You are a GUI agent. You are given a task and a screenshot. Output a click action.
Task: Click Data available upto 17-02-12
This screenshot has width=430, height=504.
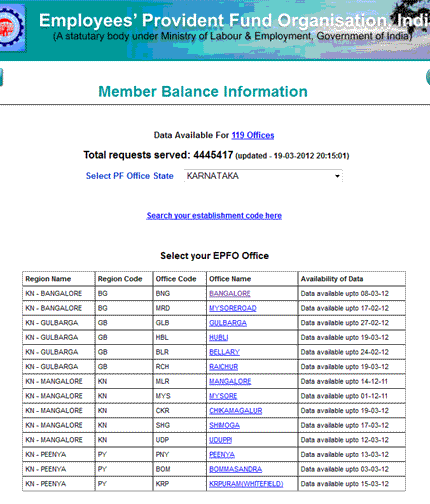[x=344, y=308]
